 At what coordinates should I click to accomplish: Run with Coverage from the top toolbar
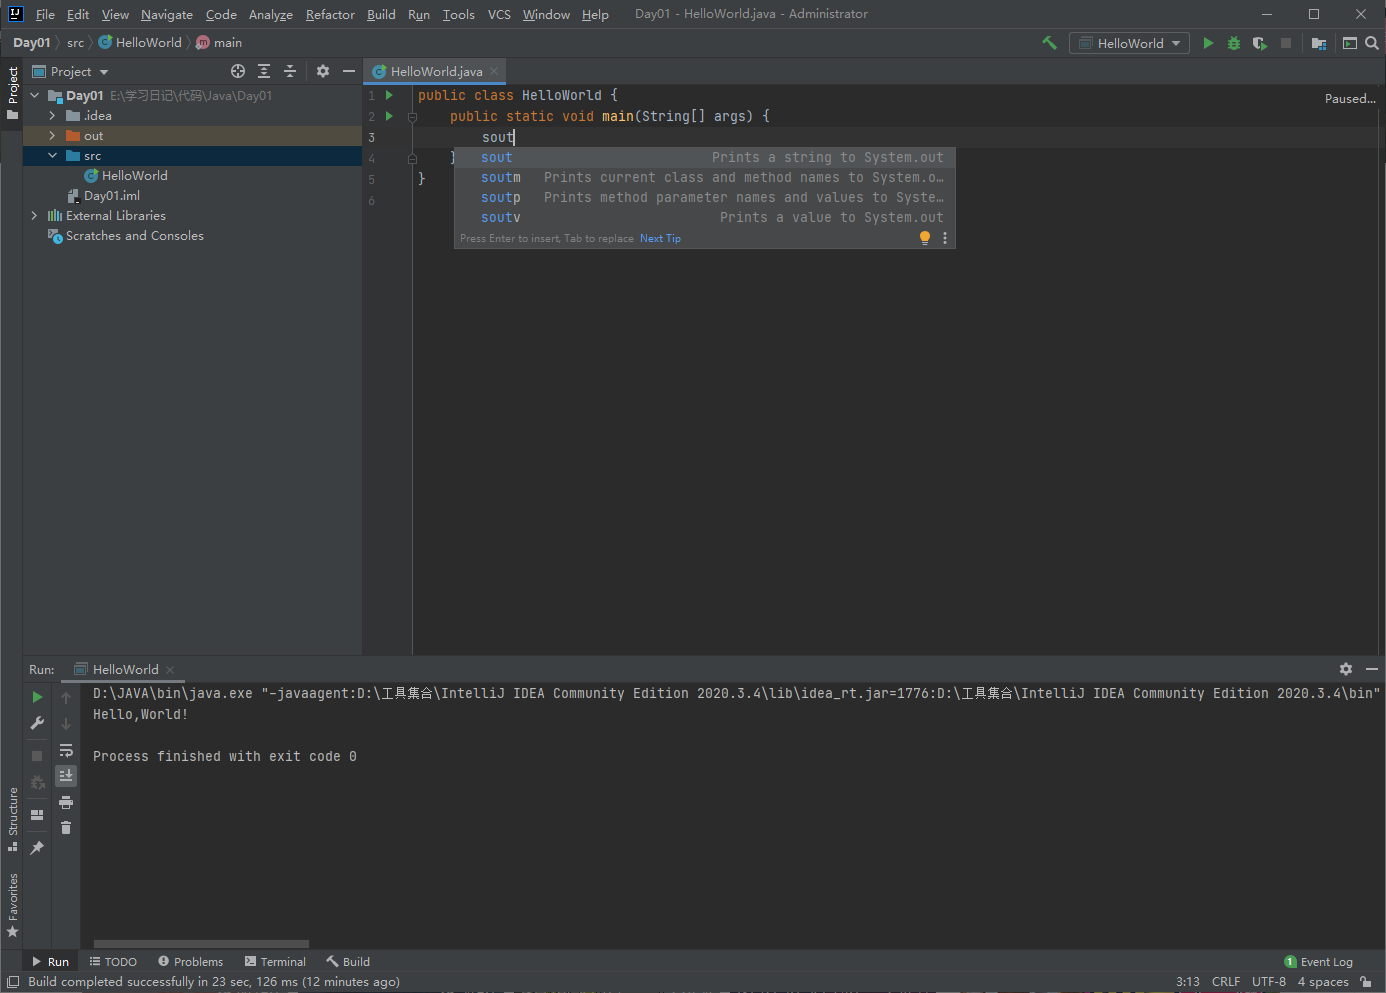pos(1259,43)
